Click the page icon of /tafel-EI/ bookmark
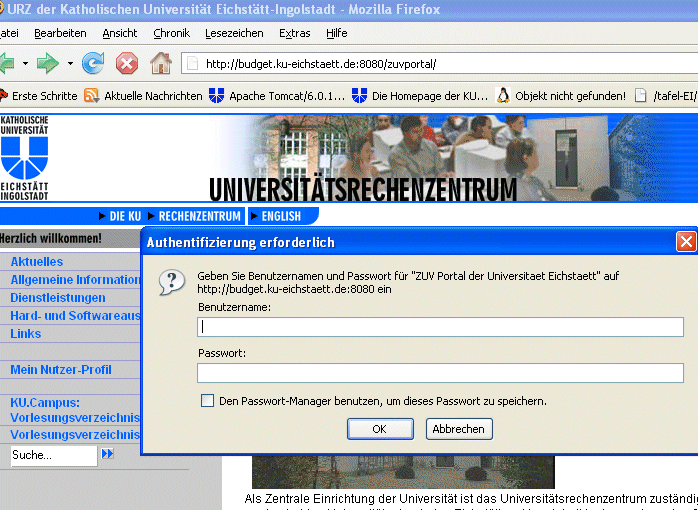Image resolution: width=698 pixels, height=510 pixels. [640, 95]
